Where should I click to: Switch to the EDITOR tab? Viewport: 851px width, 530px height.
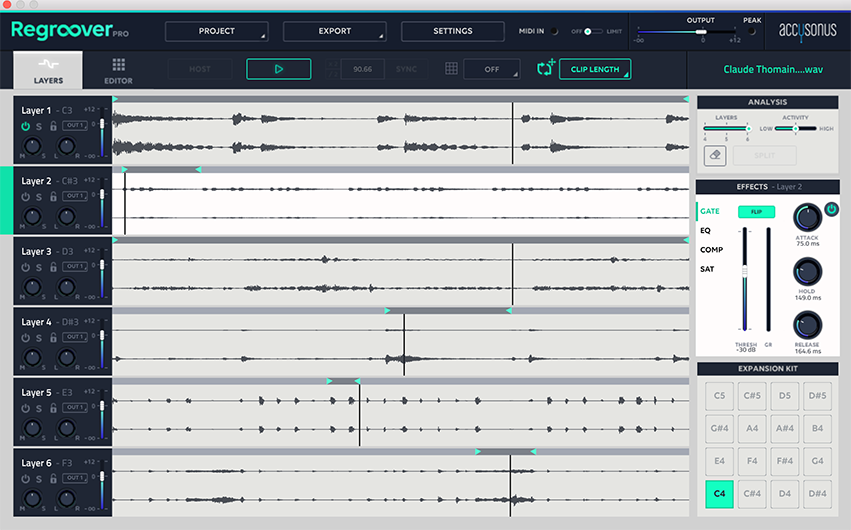pyautogui.click(x=118, y=71)
